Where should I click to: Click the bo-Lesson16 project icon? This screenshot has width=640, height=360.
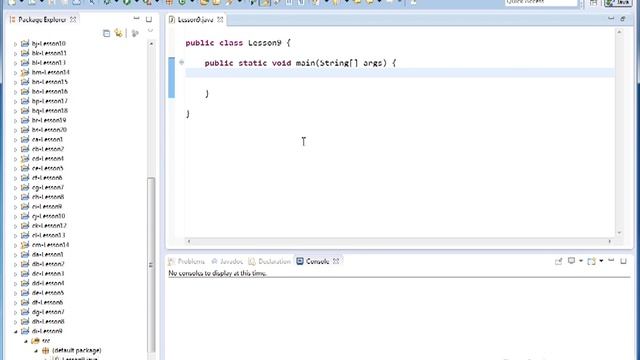(x=25, y=91)
